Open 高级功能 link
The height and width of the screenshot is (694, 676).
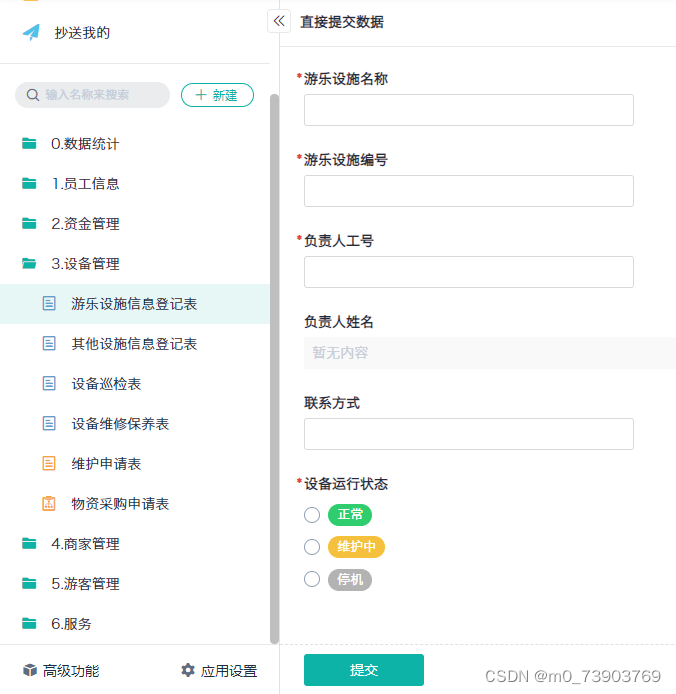pyautogui.click(x=61, y=670)
